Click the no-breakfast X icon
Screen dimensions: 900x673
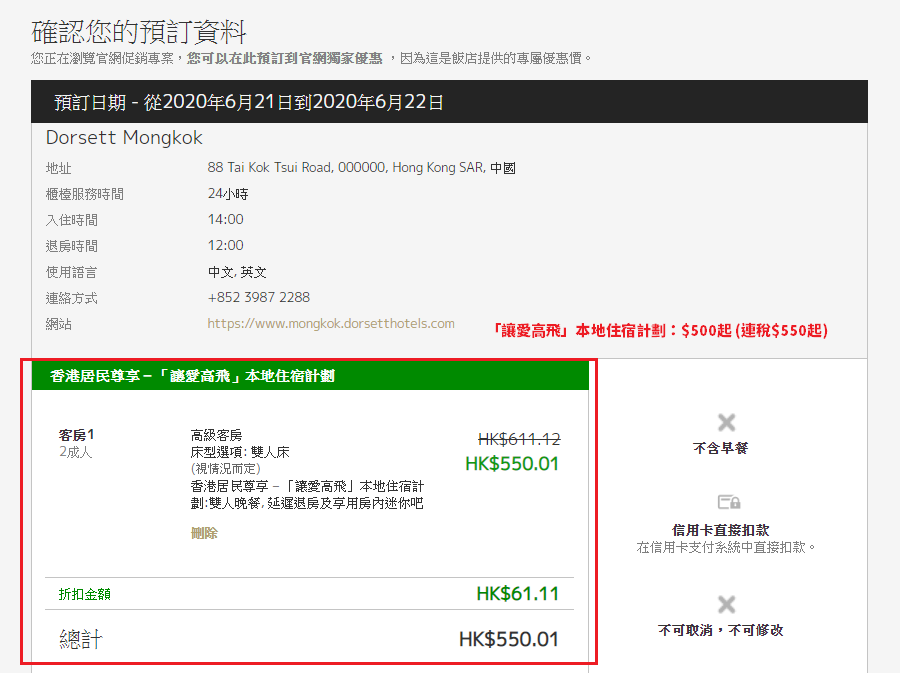(726, 423)
